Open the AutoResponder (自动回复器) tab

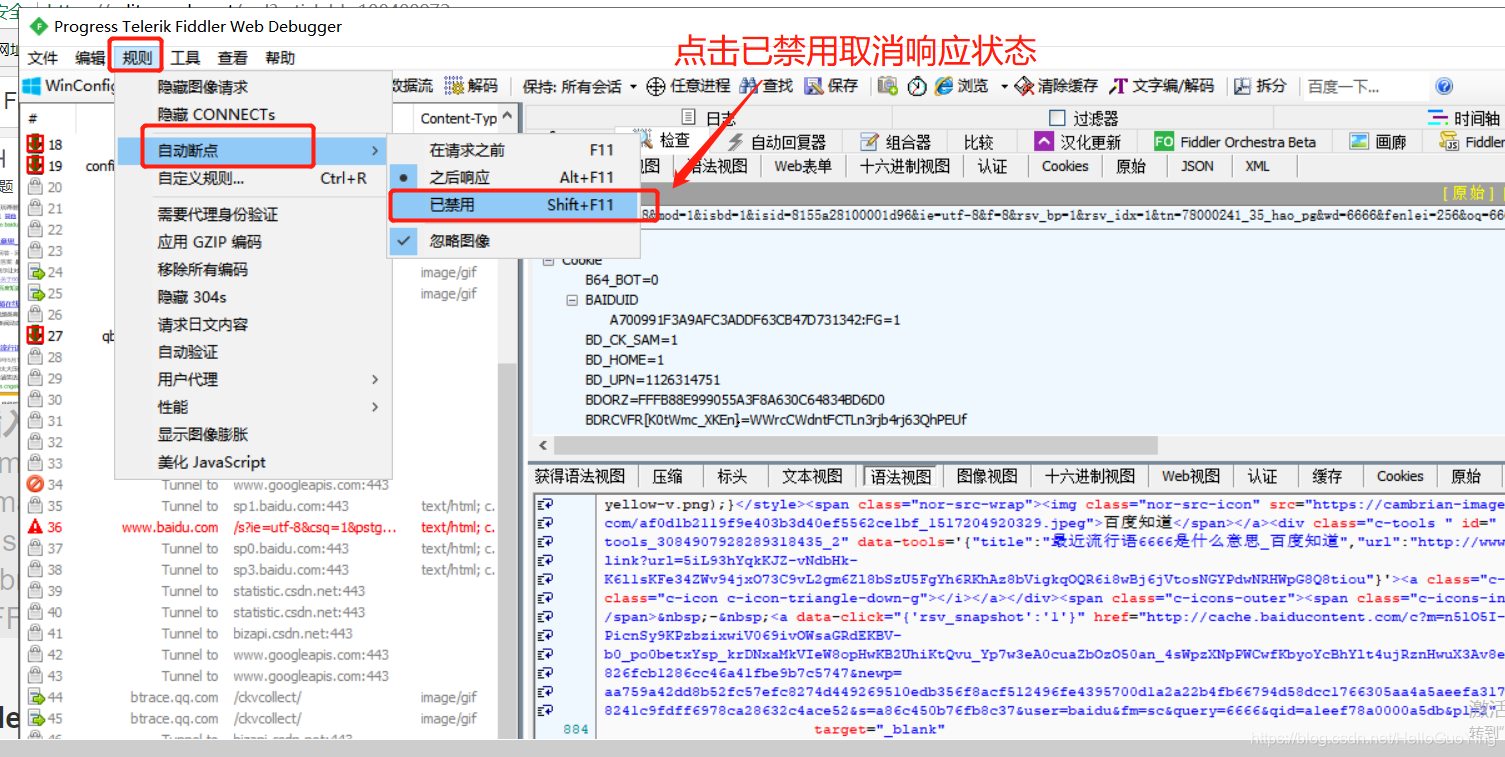point(776,142)
